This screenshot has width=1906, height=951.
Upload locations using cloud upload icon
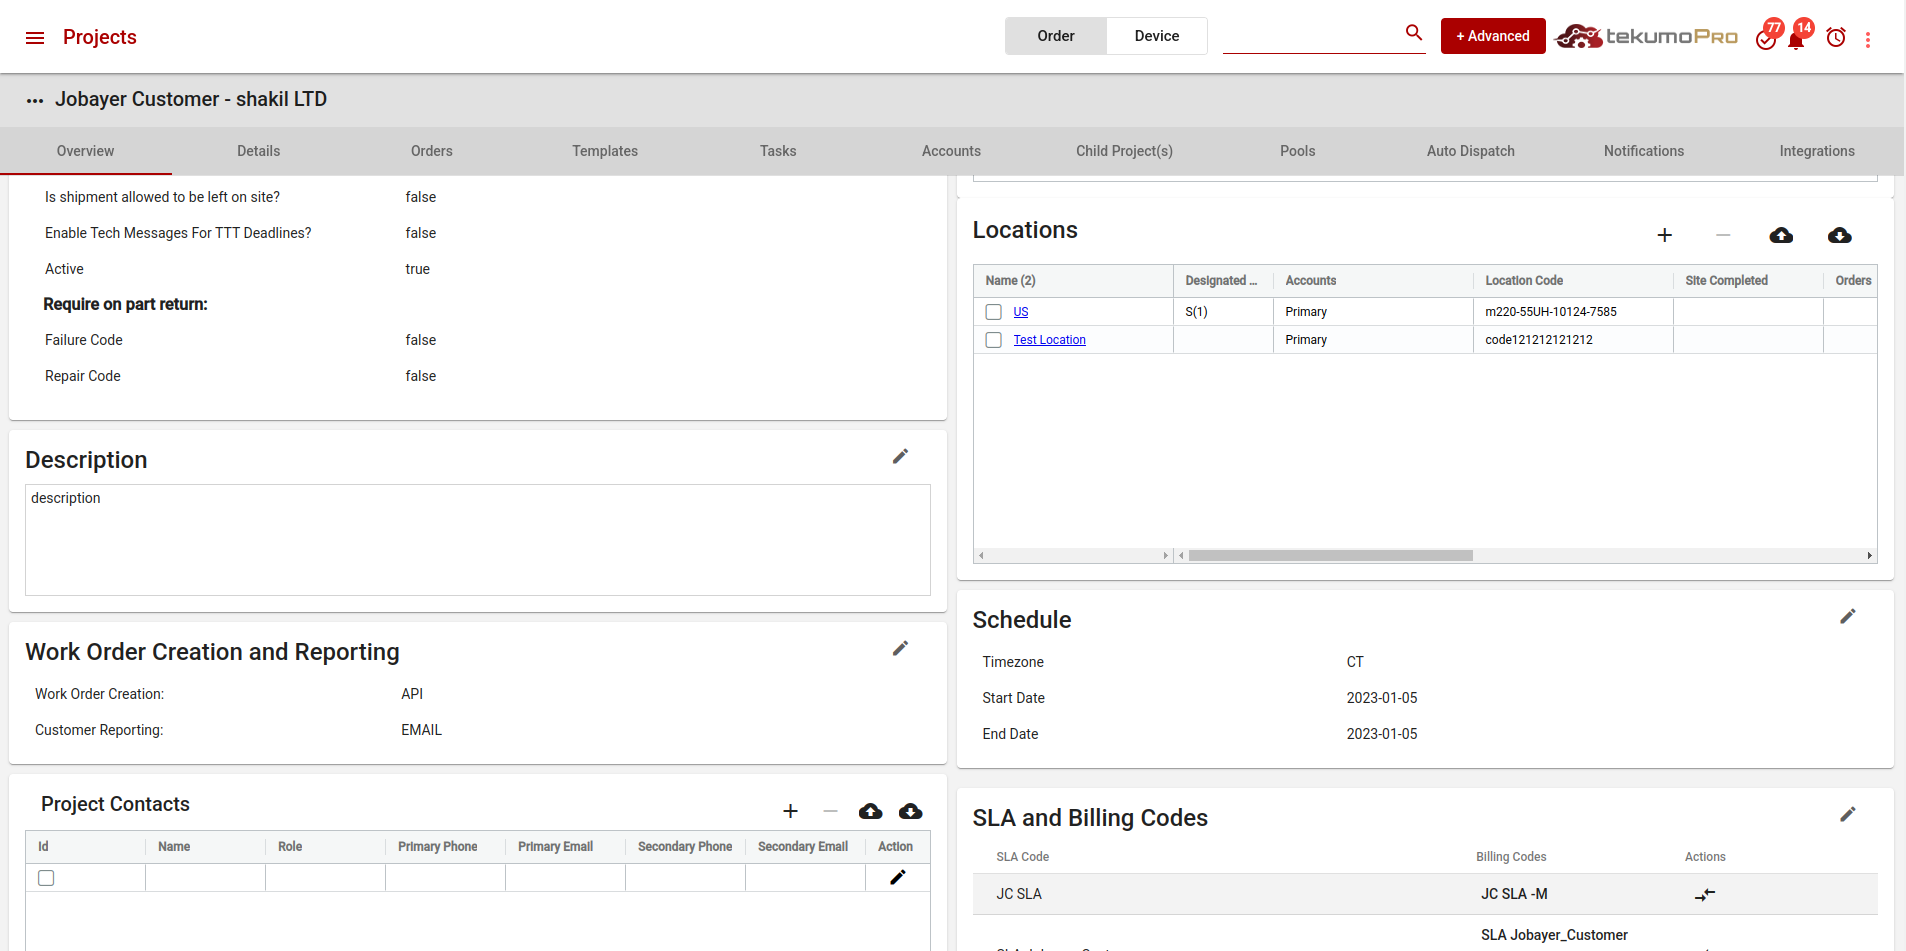tap(1780, 235)
